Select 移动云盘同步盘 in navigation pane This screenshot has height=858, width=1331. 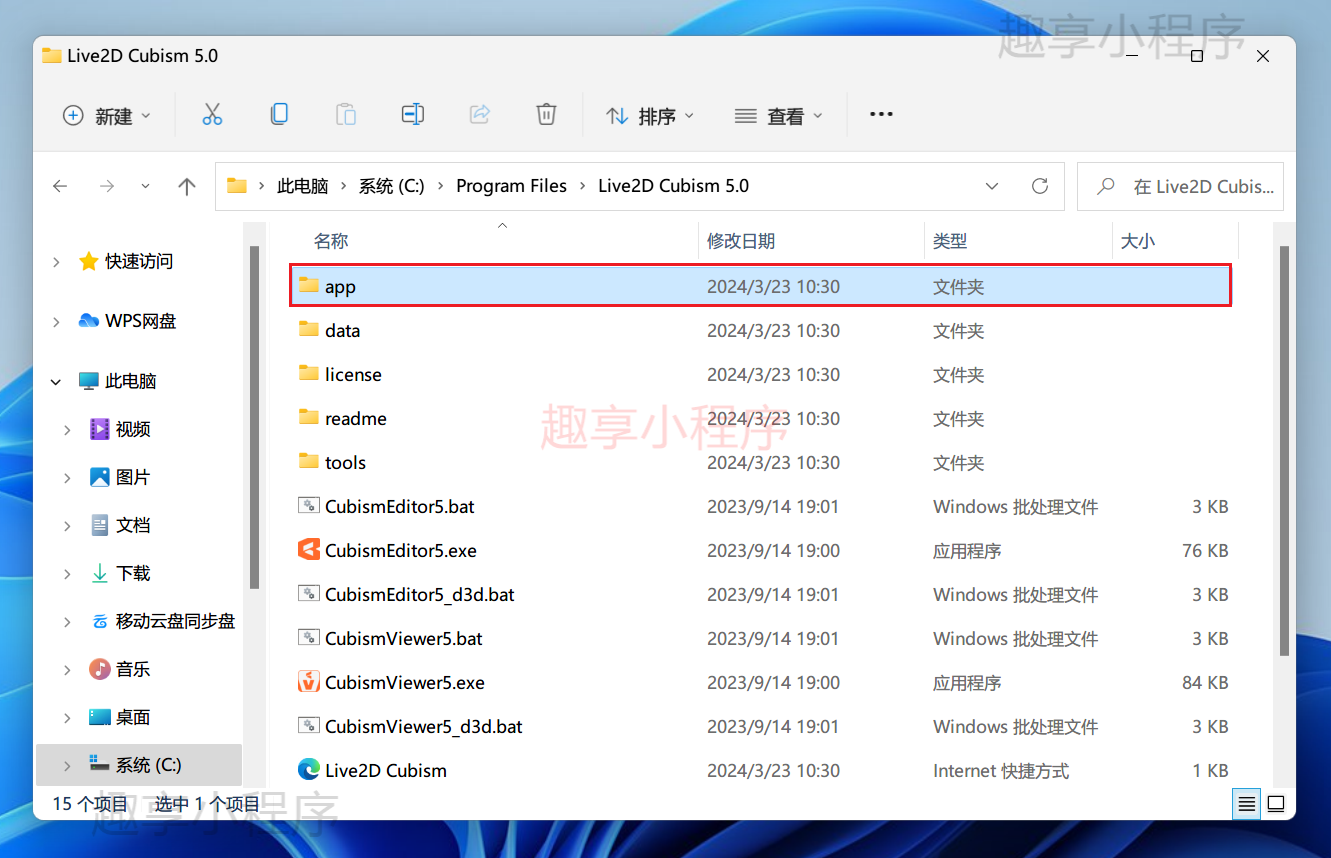pyautogui.click(x=175, y=621)
